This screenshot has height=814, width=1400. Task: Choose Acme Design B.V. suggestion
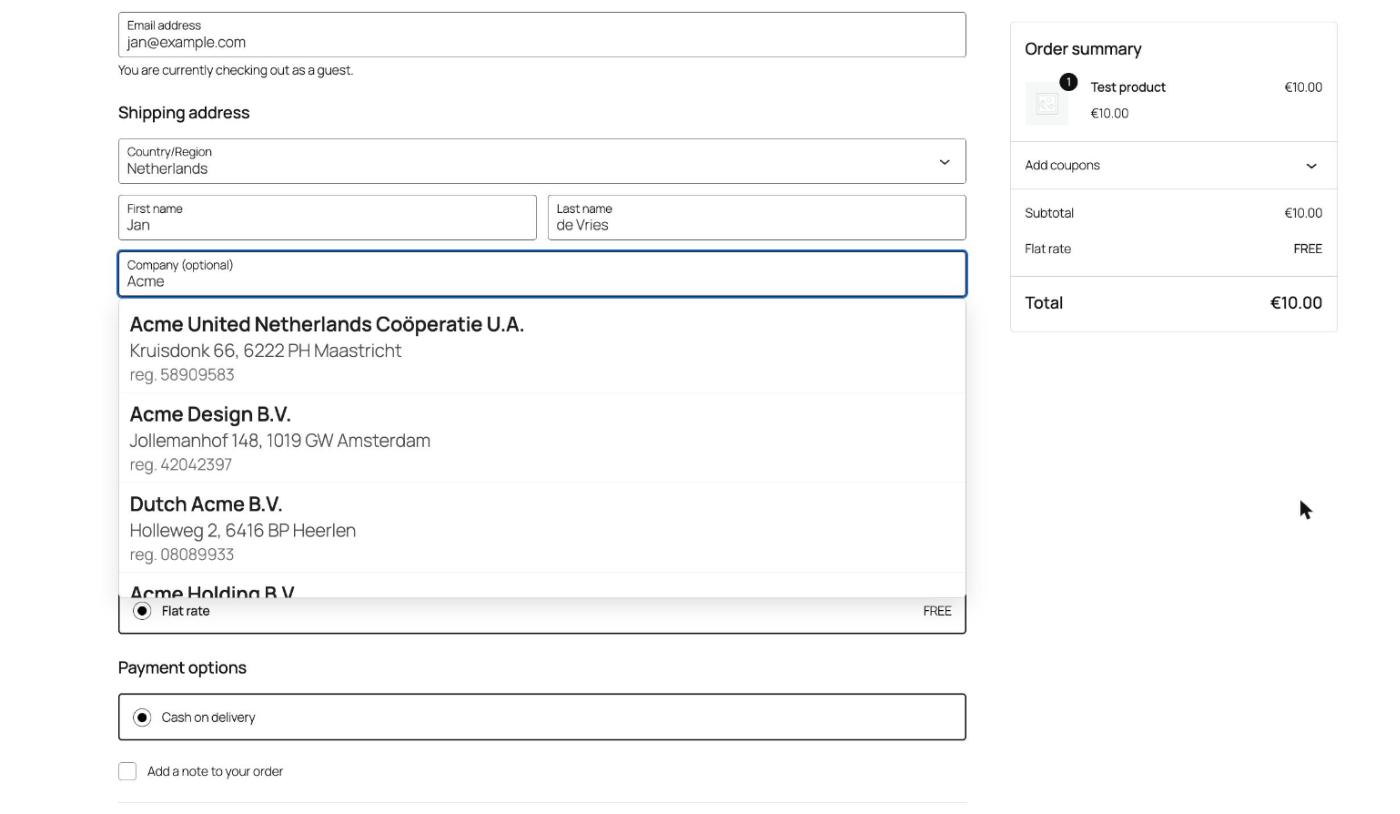tap(542, 438)
